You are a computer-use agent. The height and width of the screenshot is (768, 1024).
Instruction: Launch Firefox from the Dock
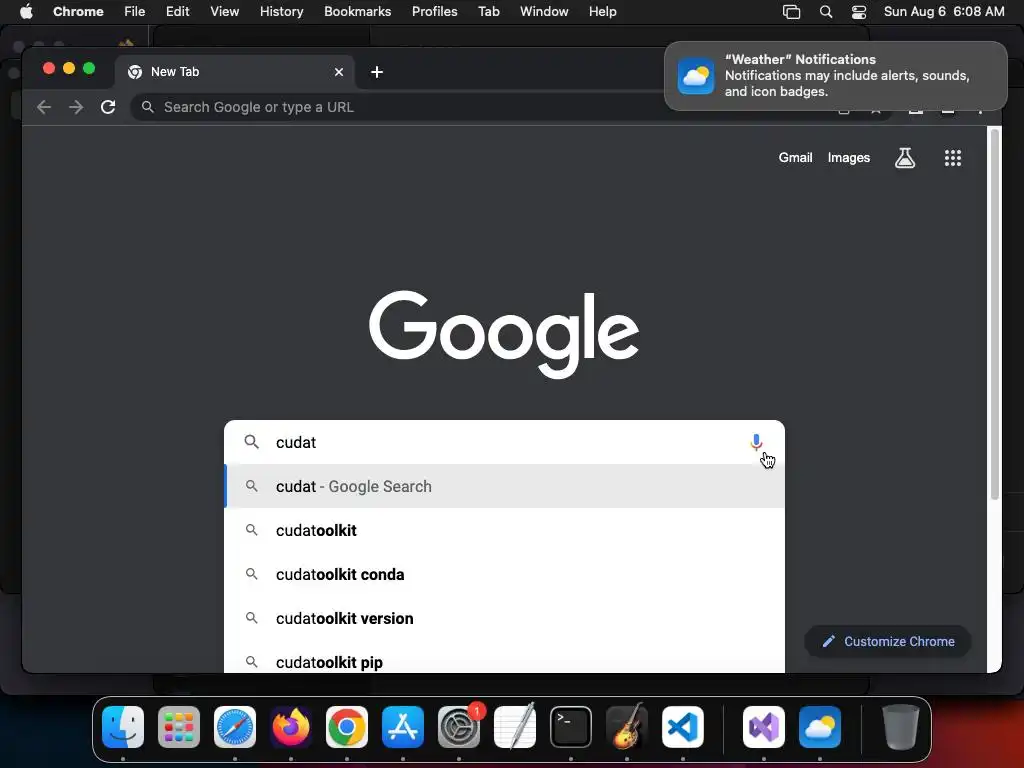pos(291,727)
